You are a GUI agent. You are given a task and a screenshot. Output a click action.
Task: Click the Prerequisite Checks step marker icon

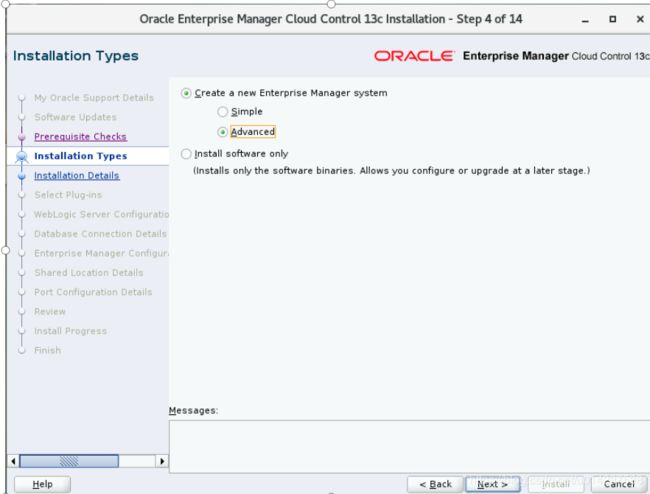(x=22, y=137)
